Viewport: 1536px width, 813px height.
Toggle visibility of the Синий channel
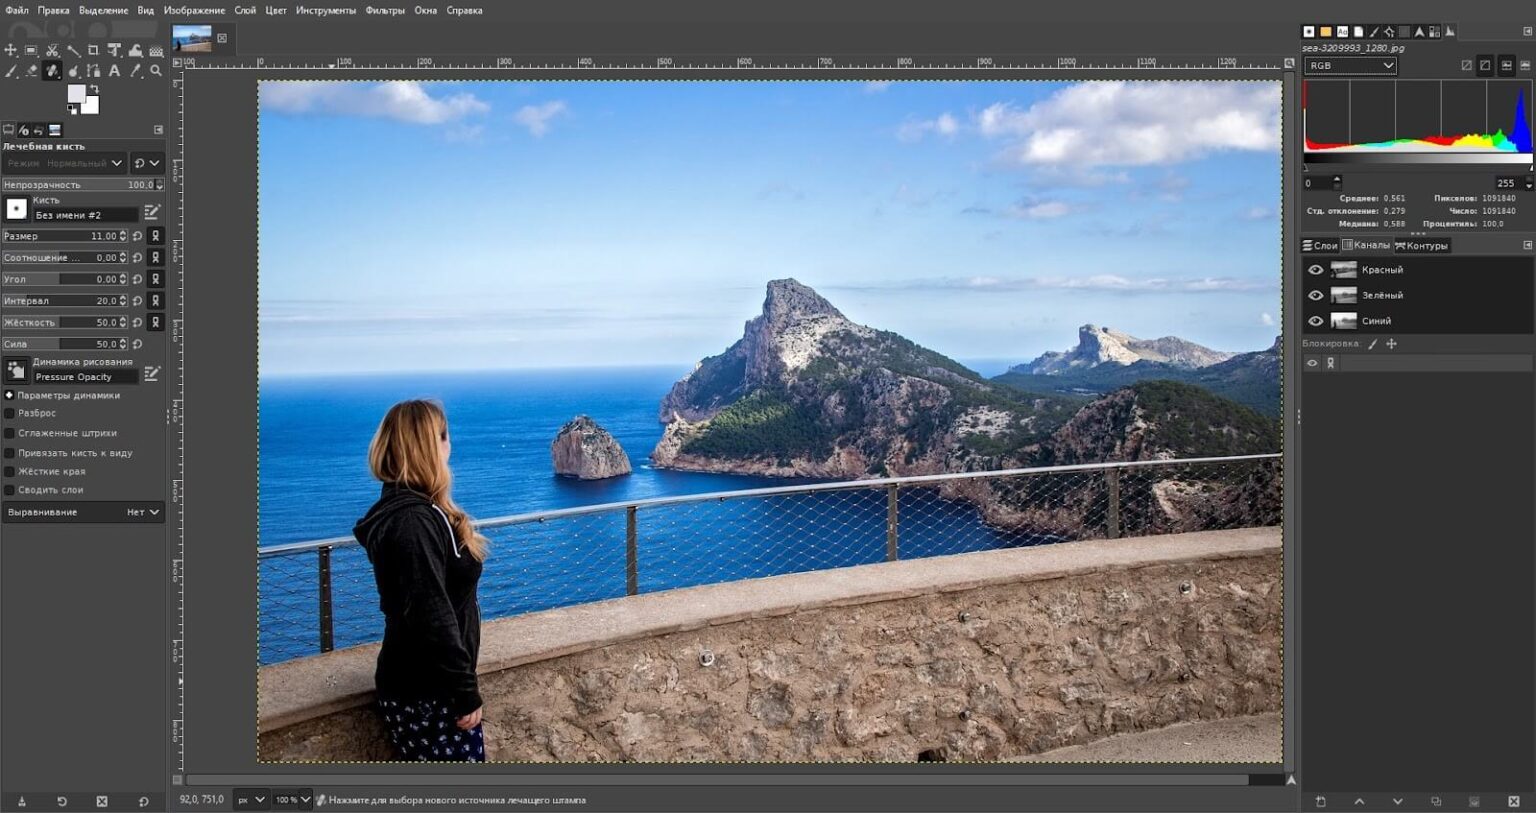[x=1315, y=321]
